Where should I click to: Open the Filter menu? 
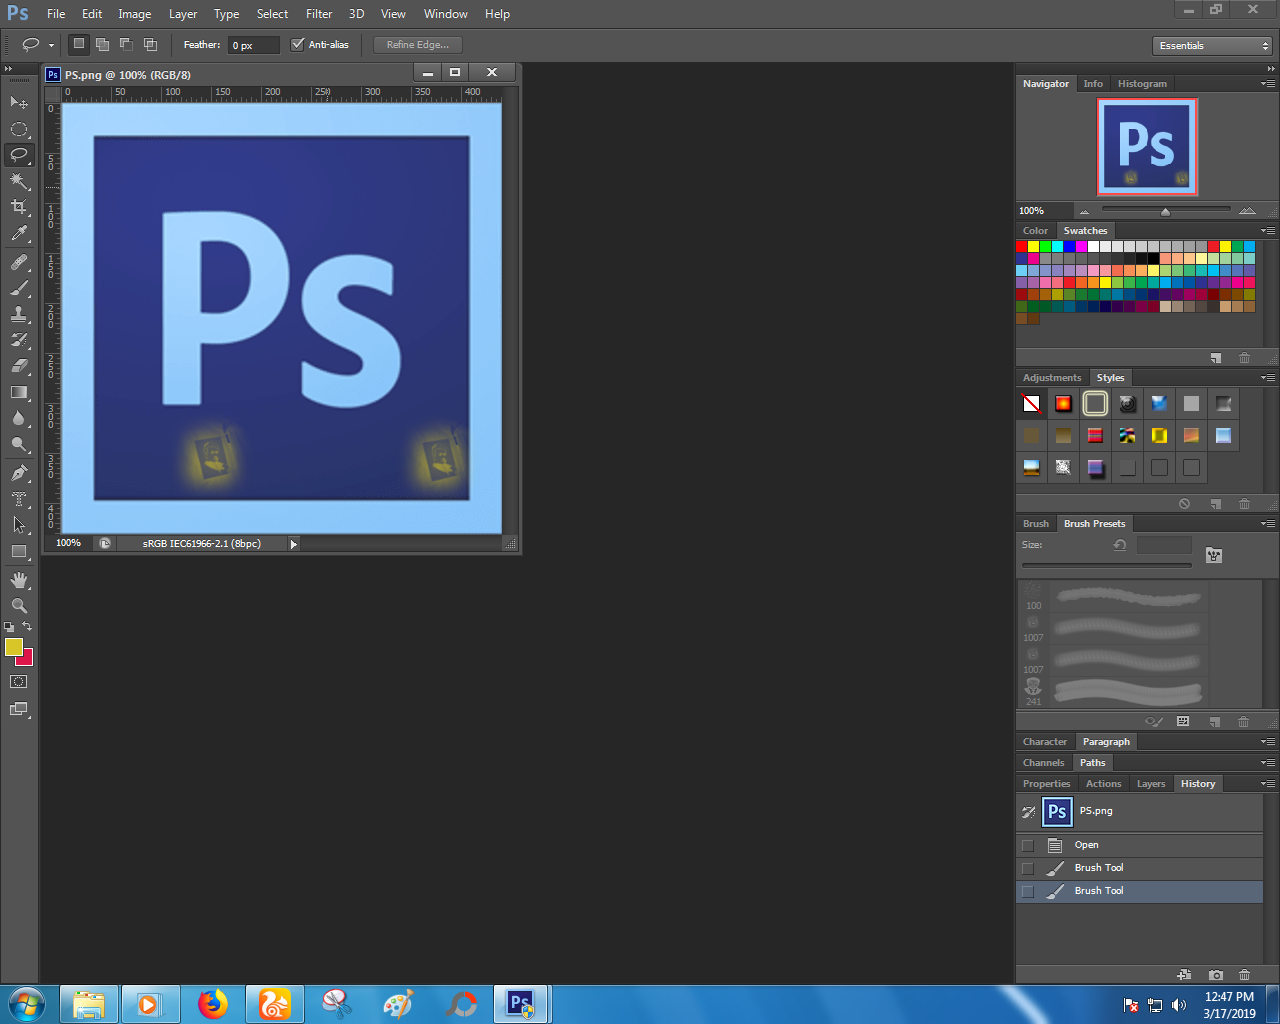(x=319, y=14)
